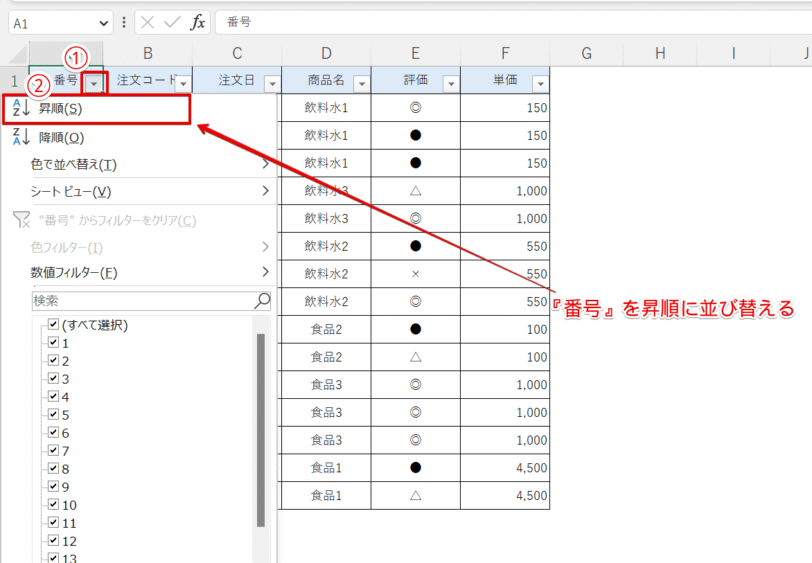This screenshot has width=812, height=563.
Task: Click 商品名 header cell
Action: [326, 80]
